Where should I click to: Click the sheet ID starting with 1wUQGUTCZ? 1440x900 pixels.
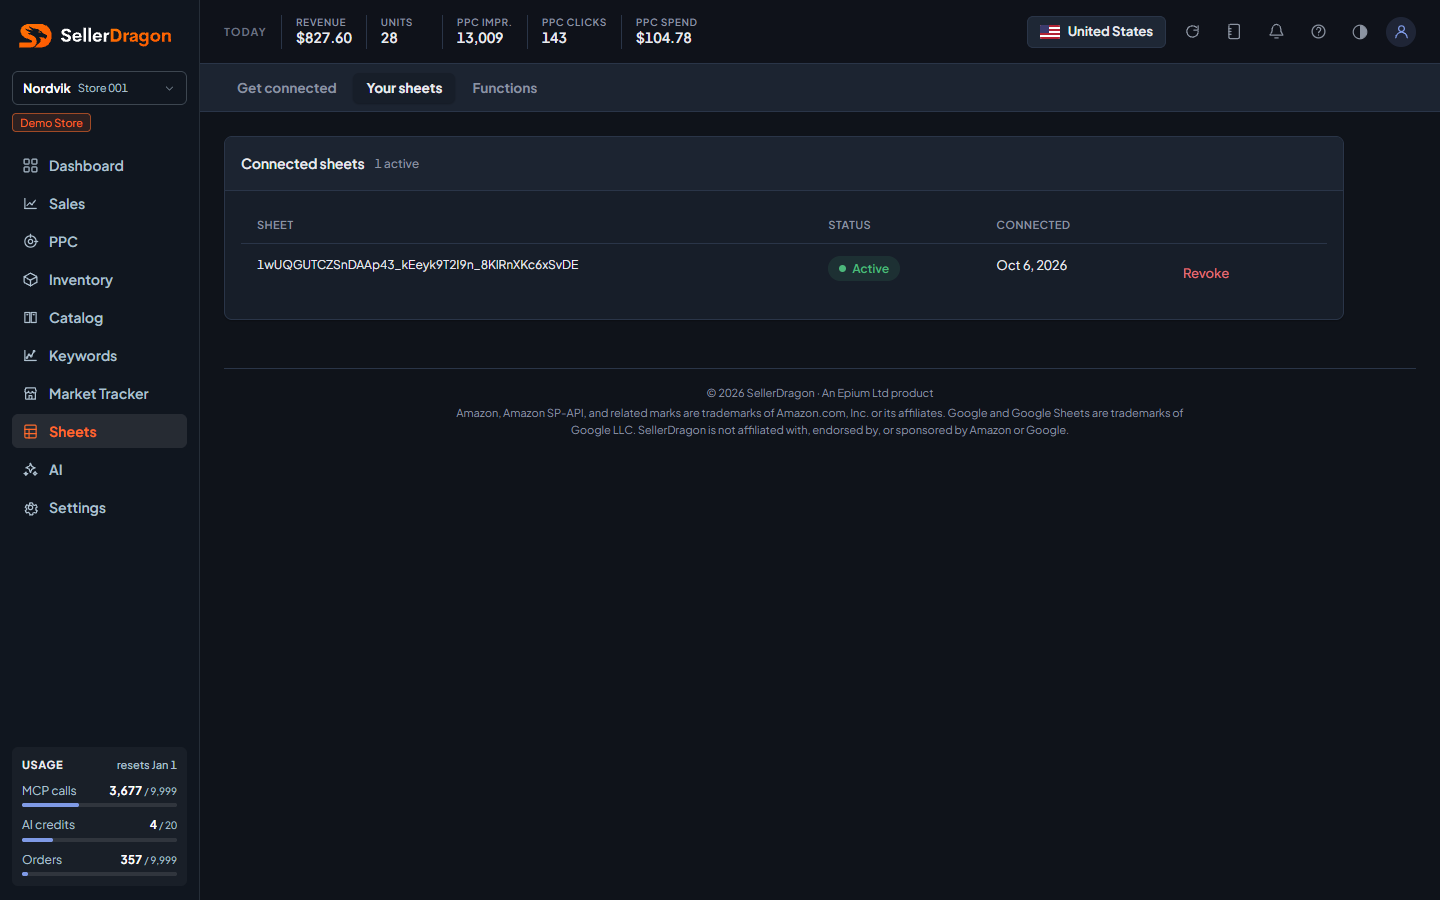tap(418, 265)
